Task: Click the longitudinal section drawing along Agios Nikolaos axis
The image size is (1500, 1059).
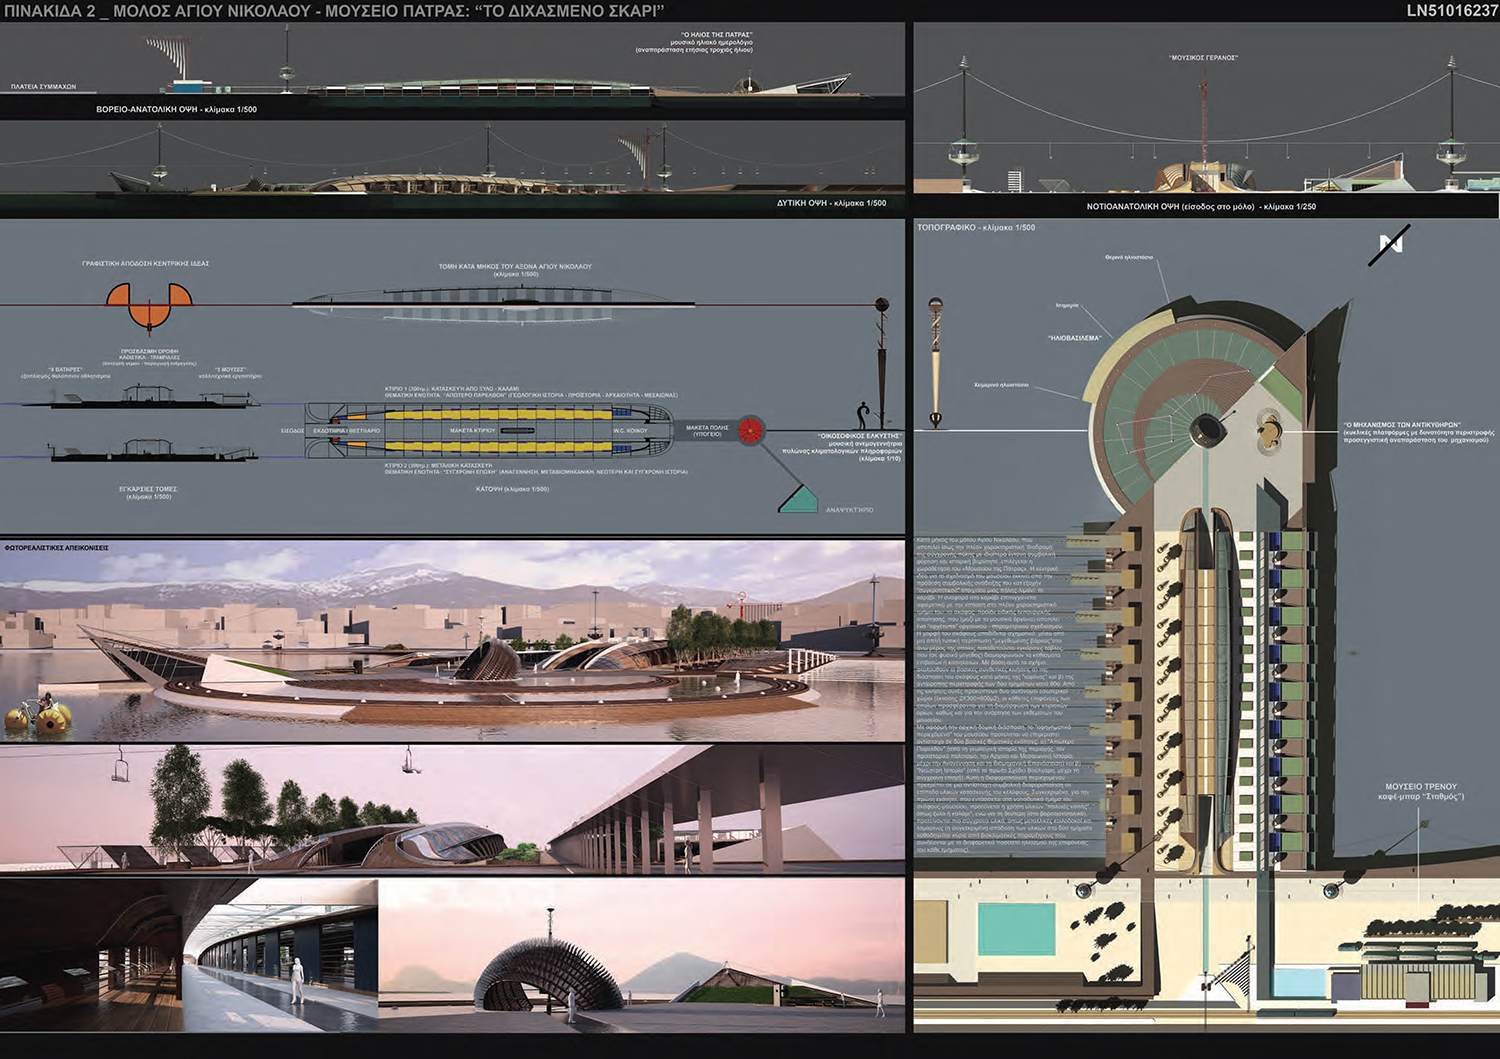Action: tap(493, 303)
